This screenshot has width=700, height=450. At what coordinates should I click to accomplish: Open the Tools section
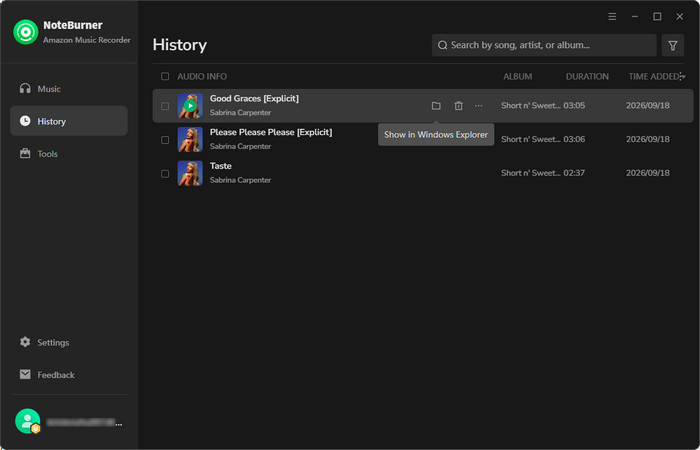tap(69, 154)
